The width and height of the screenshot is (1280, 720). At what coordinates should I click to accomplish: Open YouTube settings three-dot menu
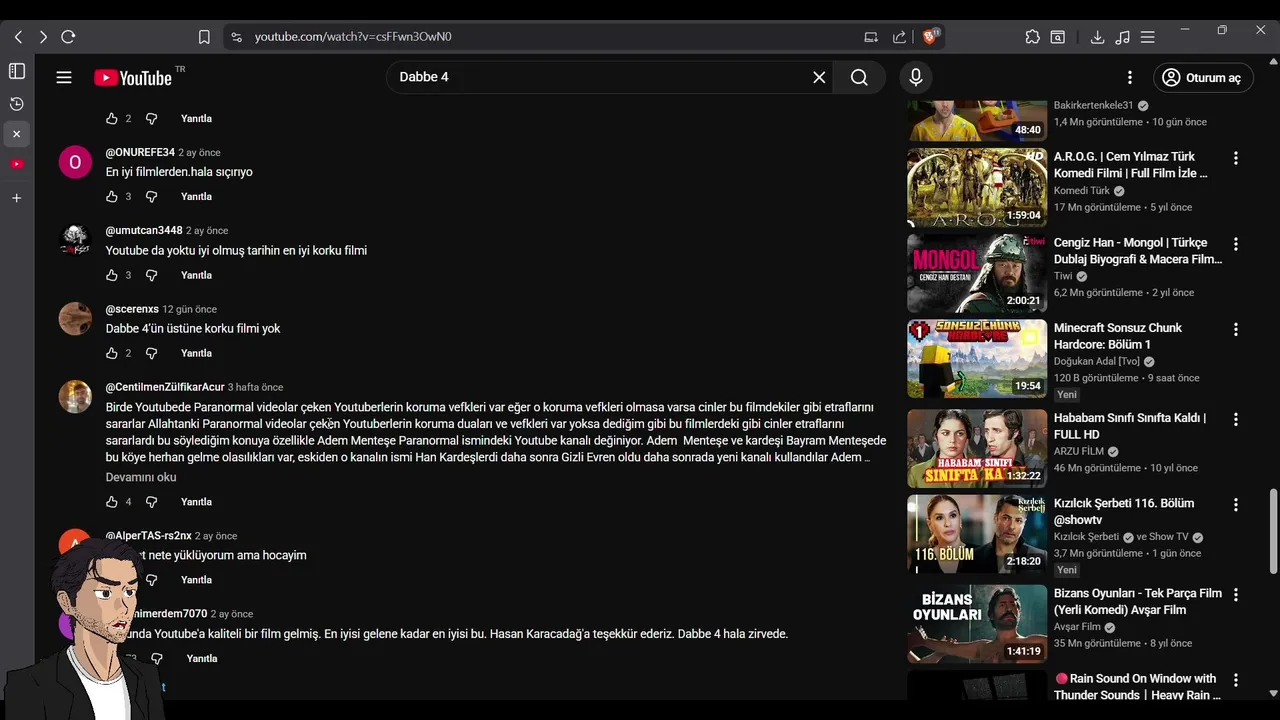1130,77
